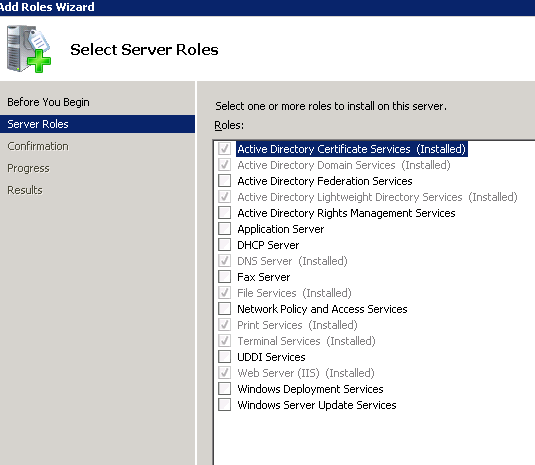
Task: Select File Services (Installed) text
Action: click(294, 293)
